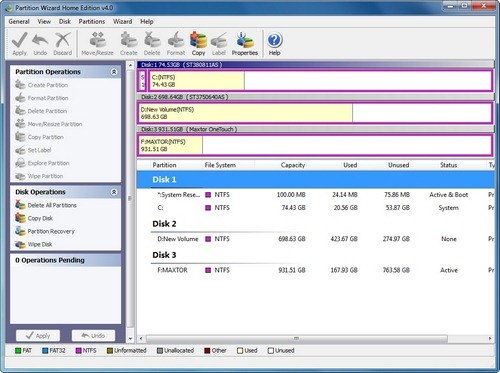Click the bottom Undo button
The width and height of the screenshot is (500, 373).
[x=93, y=336]
